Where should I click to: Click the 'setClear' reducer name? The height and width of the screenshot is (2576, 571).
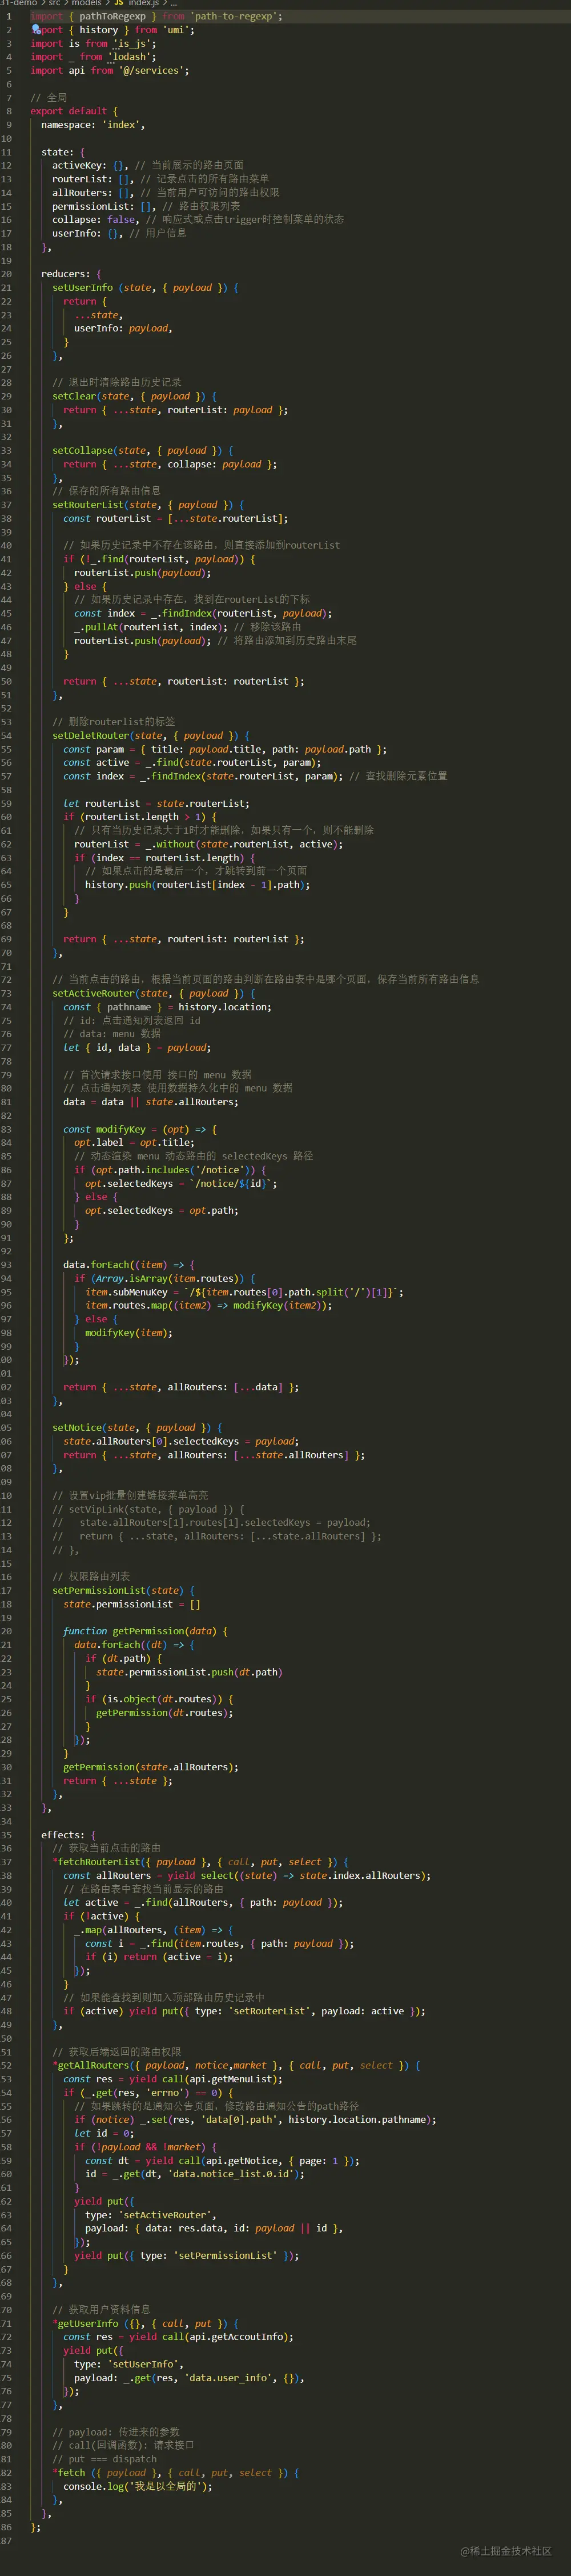[74, 396]
